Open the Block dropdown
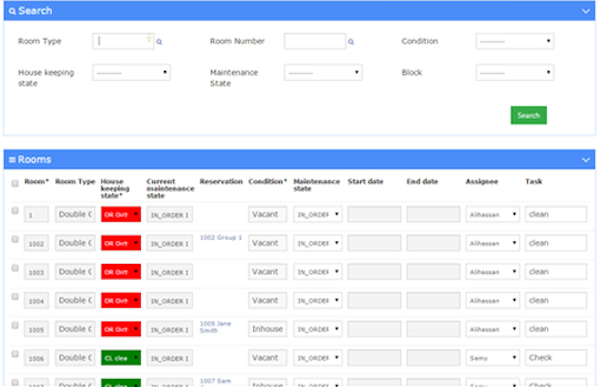The height and width of the screenshot is (387, 600). pyautogui.click(x=515, y=72)
